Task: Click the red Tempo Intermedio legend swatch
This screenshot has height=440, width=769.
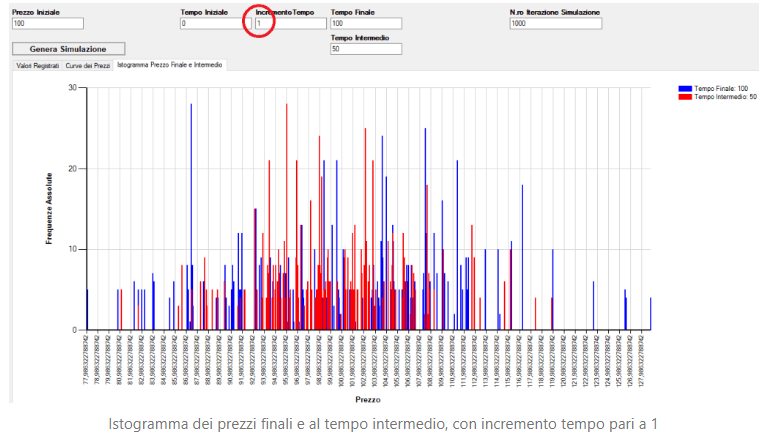Action: pos(685,97)
